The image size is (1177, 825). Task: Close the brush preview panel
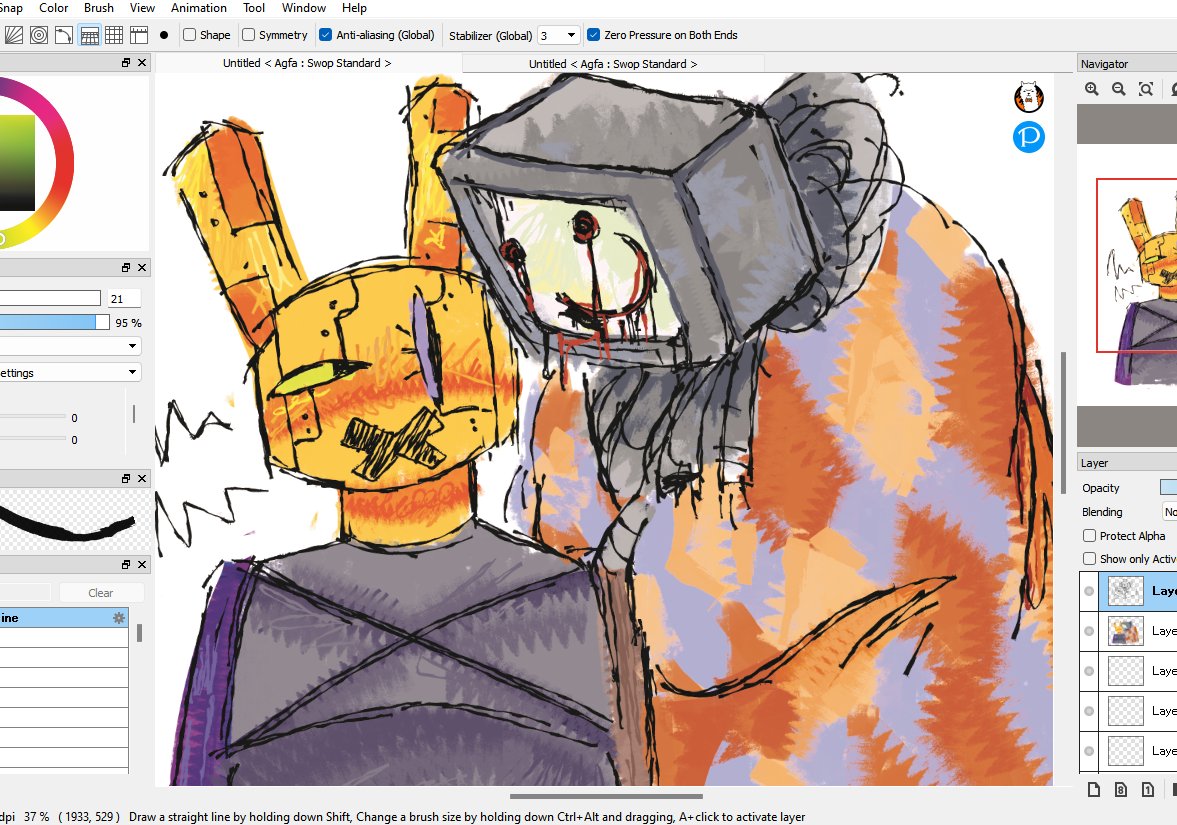click(x=142, y=478)
